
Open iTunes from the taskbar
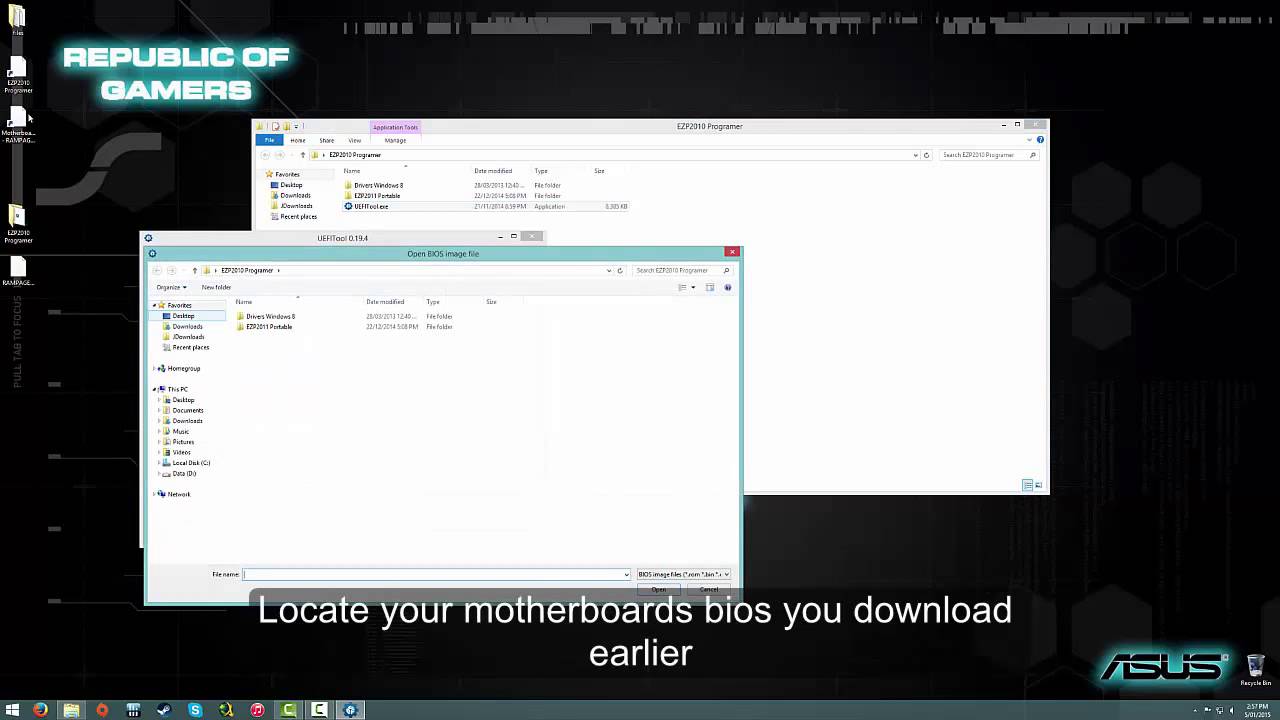pos(257,710)
